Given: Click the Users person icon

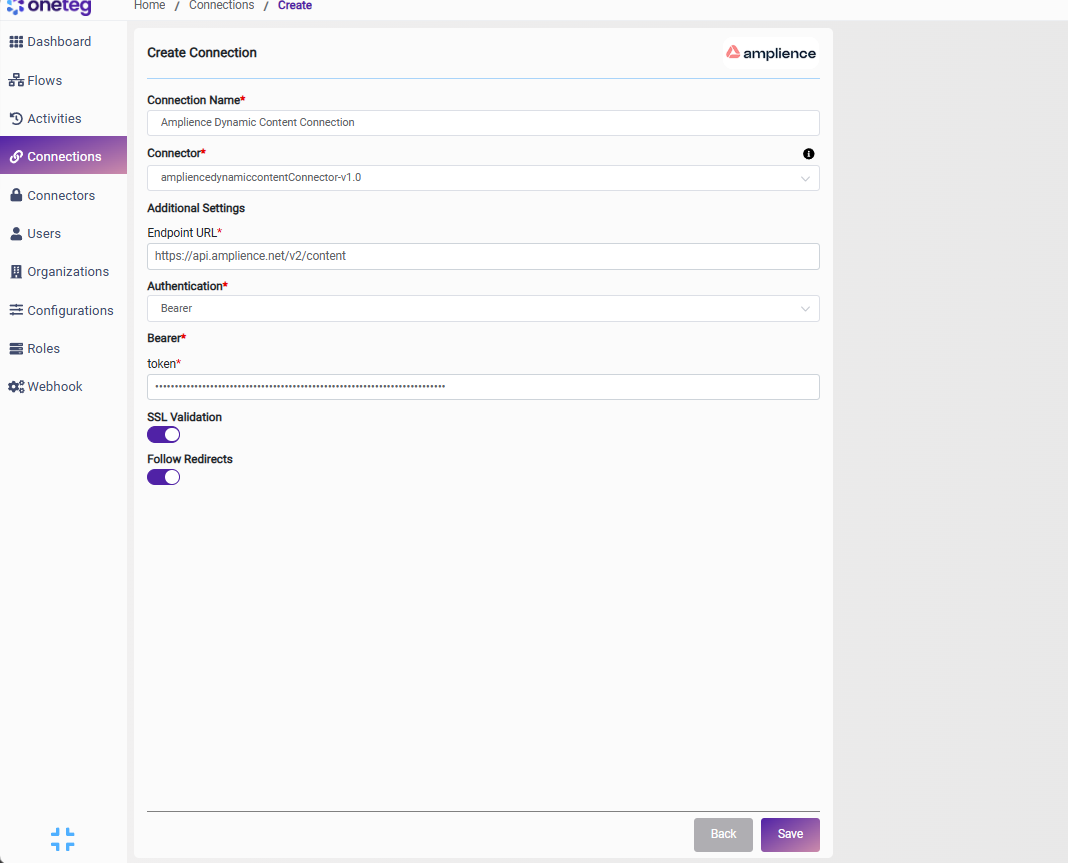Looking at the screenshot, I should [x=16, y=234].
